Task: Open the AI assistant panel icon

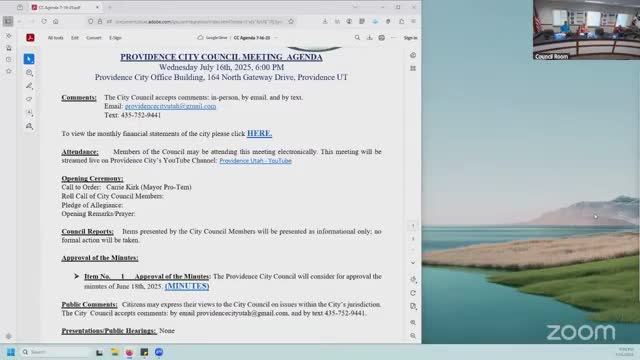Action: coord(413,55)
